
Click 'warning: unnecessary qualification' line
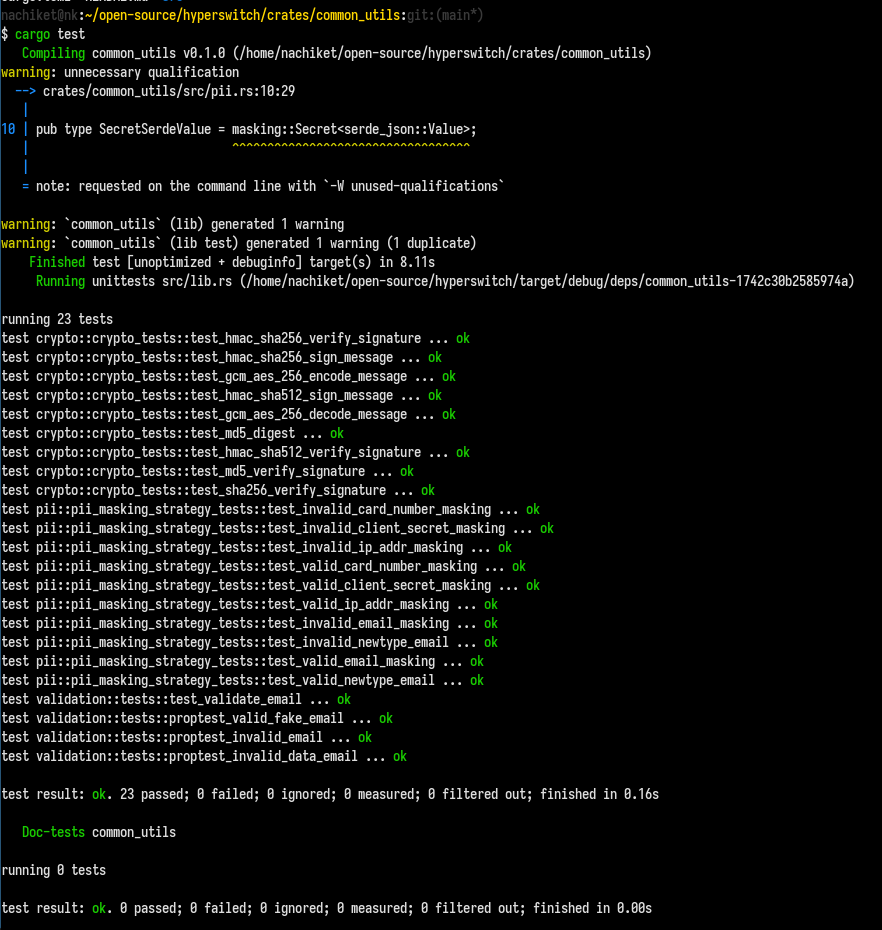[x=120, y=72]
